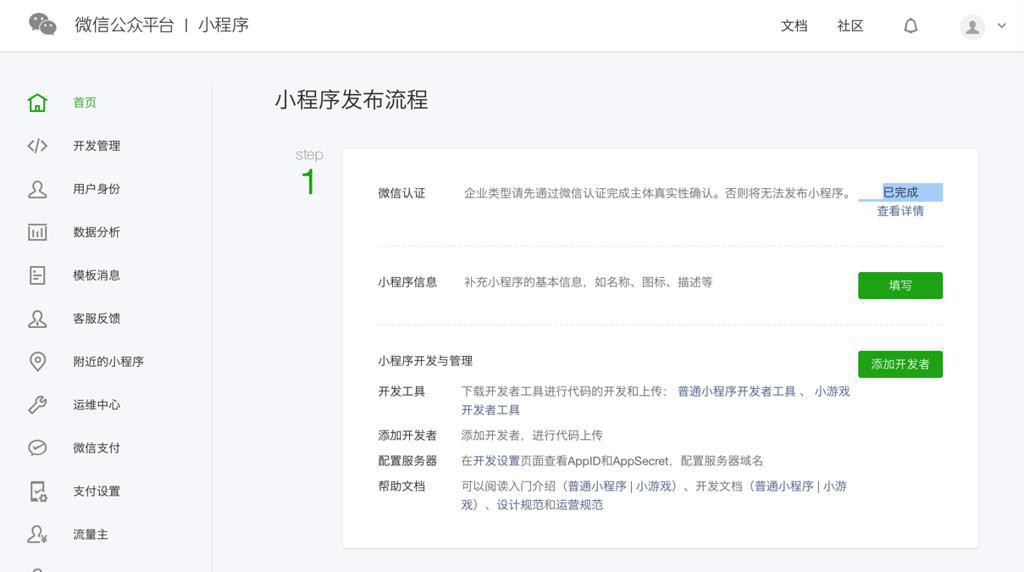This screenshot has width=1024, height=572.
Task: Open the notification bell
Action: point(910,25)
